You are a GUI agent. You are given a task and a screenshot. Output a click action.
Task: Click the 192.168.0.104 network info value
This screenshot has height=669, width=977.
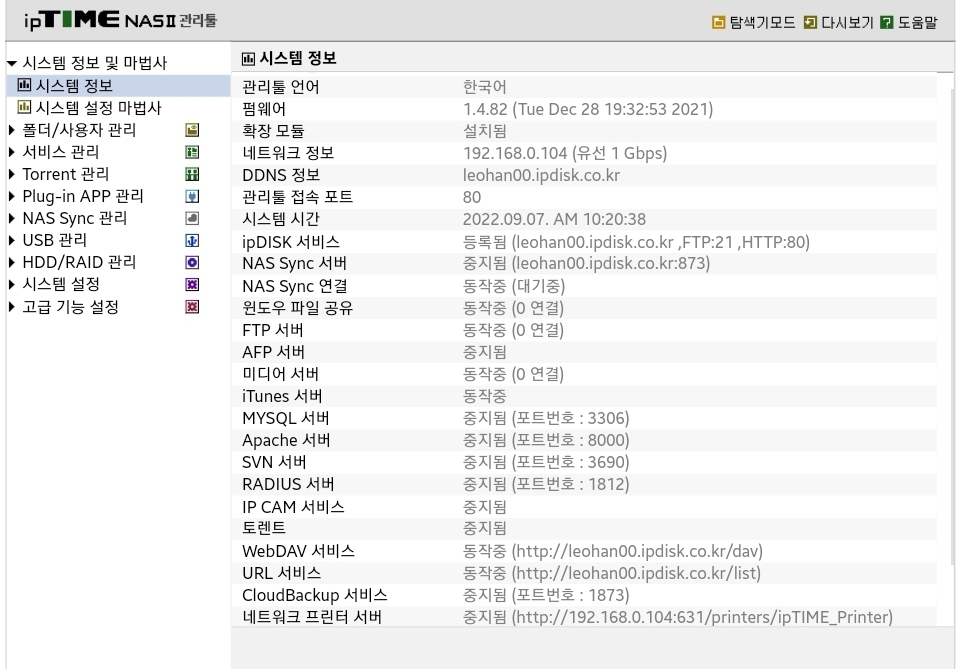[565, 153]
